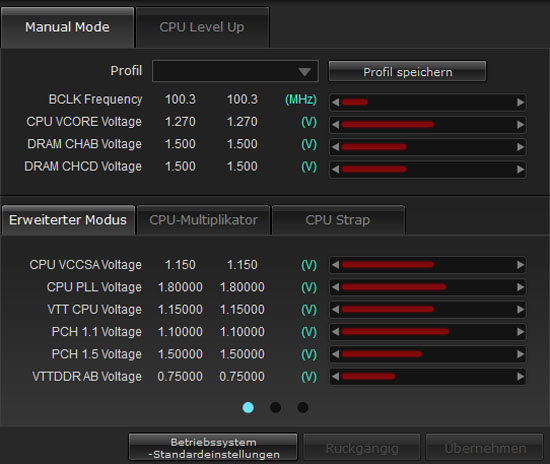The width and height of the screenshot is (550, 464).
Task: Increase DRAM CHCD Voltage with right arrow
Action: pyautogui.click(x=521, y=169)
